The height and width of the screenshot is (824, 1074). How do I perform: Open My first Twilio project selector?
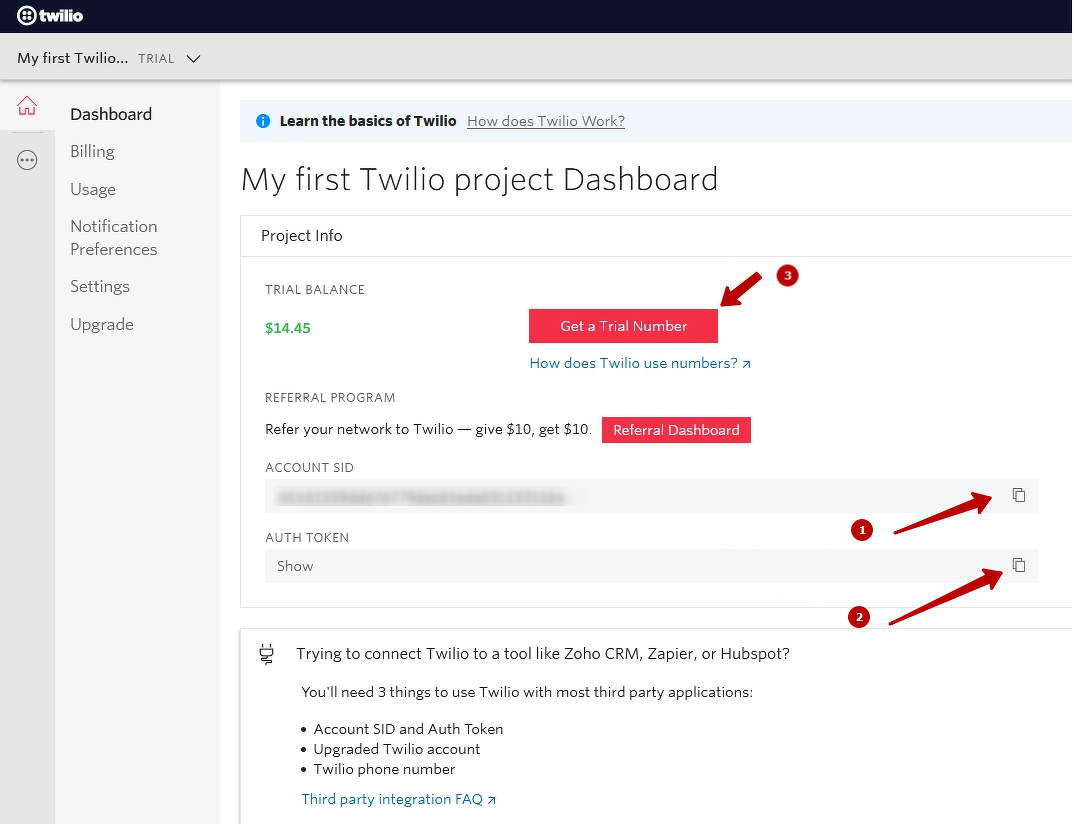(73, 58)
